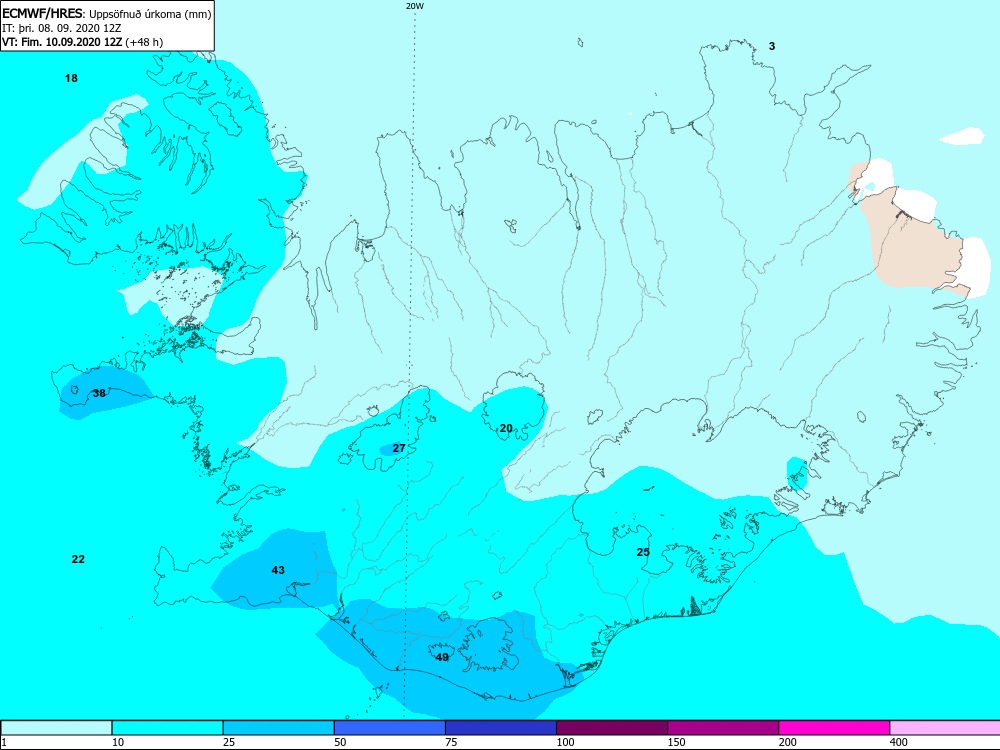Click the legend label 100

click(565, 742)
